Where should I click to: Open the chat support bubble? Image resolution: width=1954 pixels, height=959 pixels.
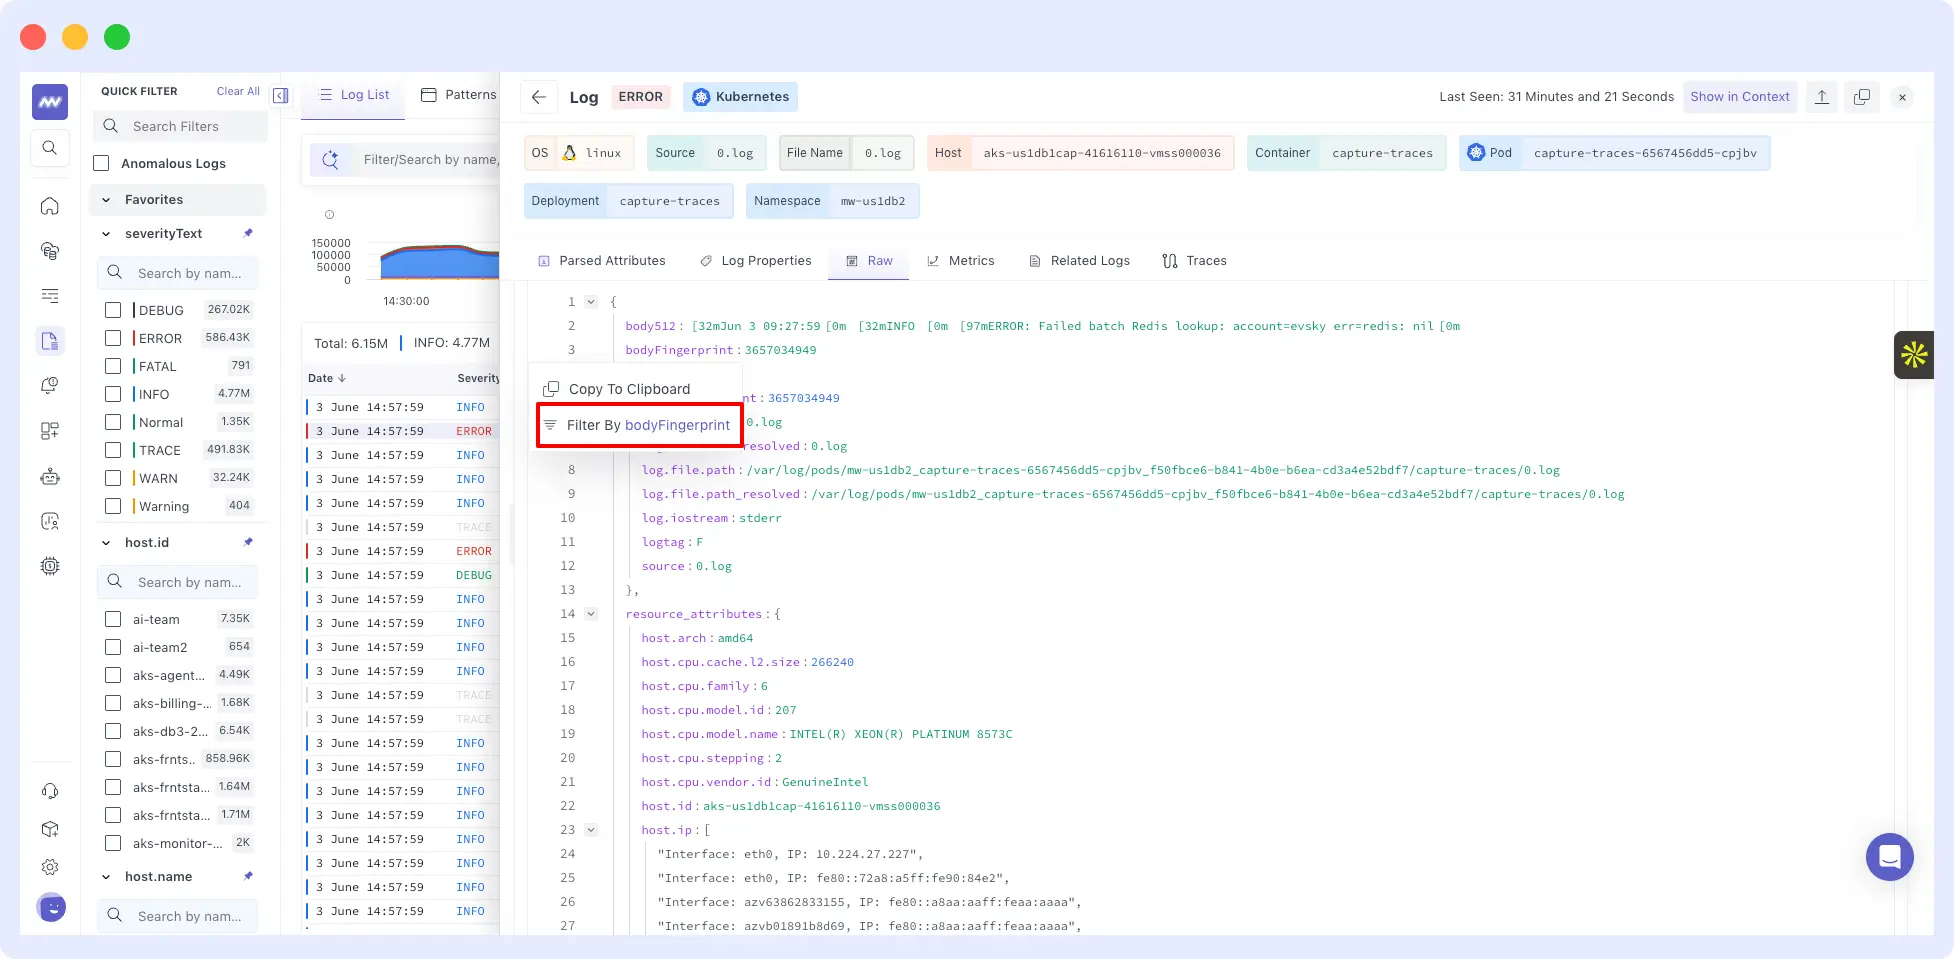tap(1889, 857)
